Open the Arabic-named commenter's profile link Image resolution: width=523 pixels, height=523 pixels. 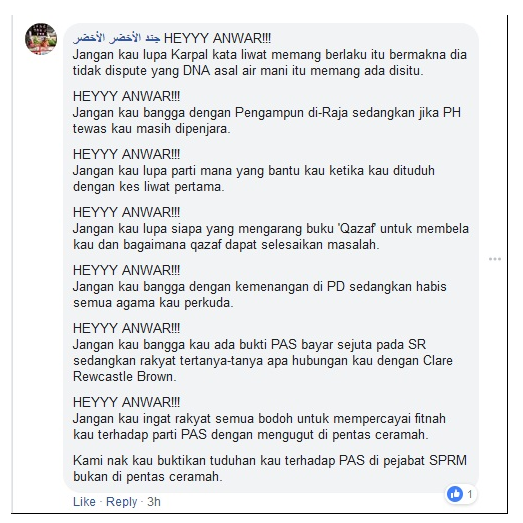pos(116,38)
